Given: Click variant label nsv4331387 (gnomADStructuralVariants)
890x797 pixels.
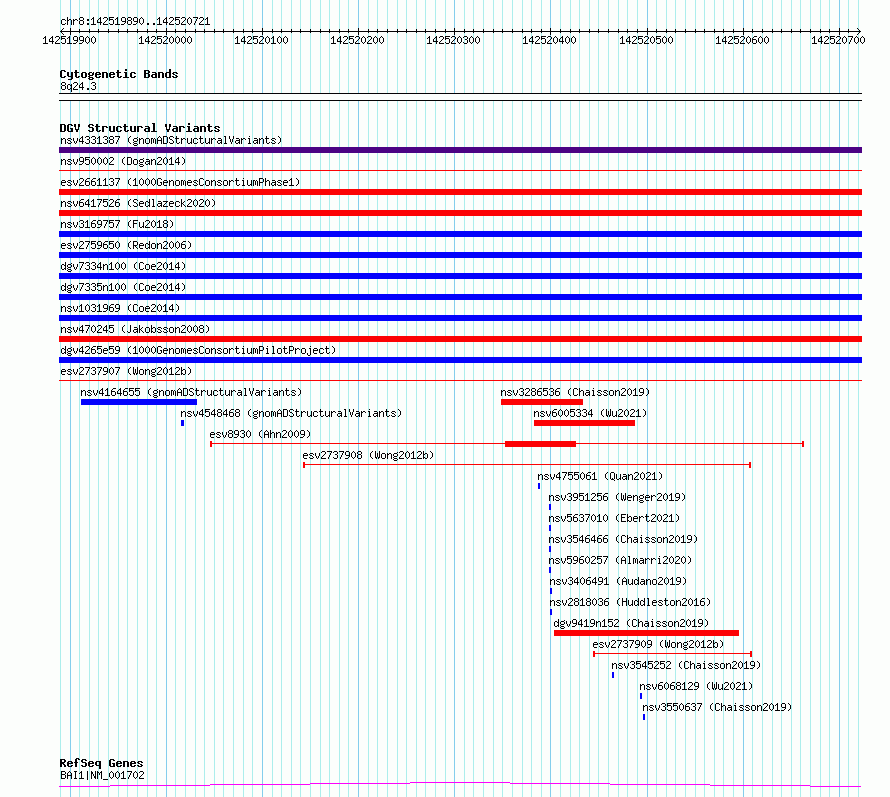Looking at the screenshot, I should click(x=171, y=140).
